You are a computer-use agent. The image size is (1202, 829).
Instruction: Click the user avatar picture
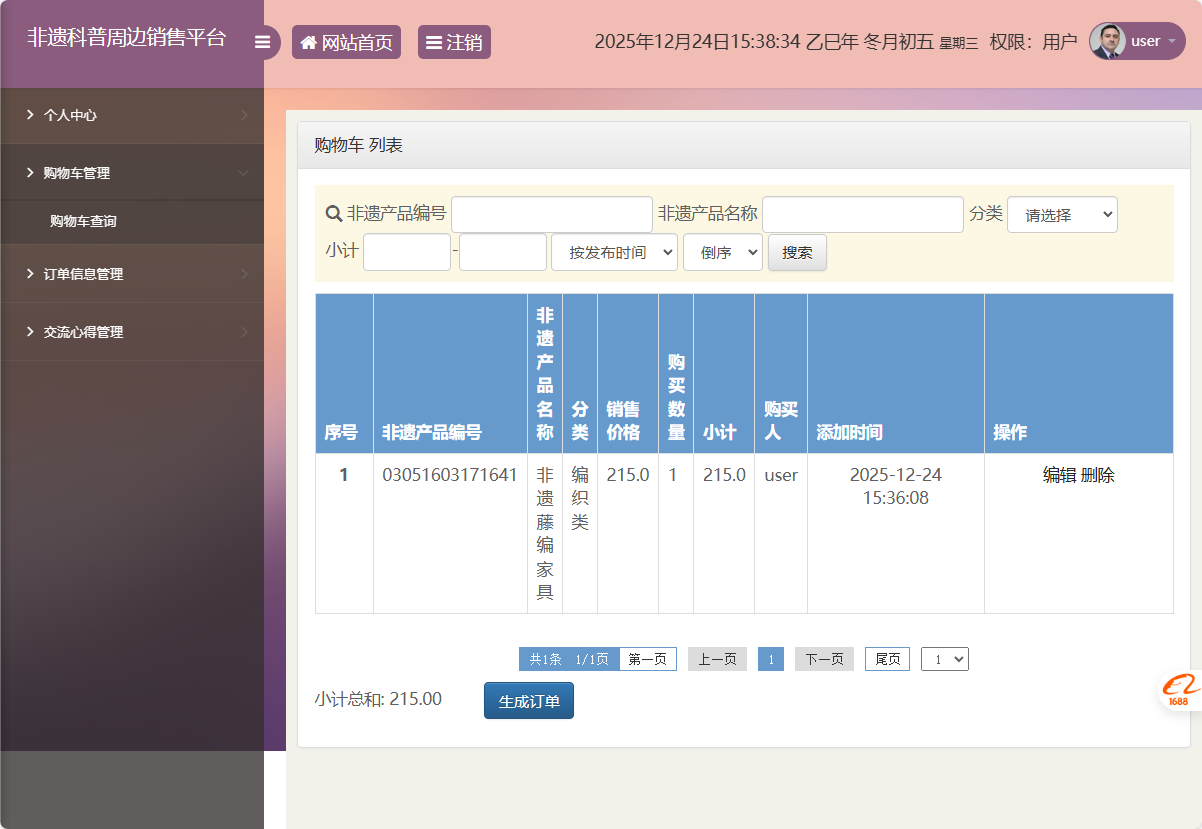(1107, 41)
